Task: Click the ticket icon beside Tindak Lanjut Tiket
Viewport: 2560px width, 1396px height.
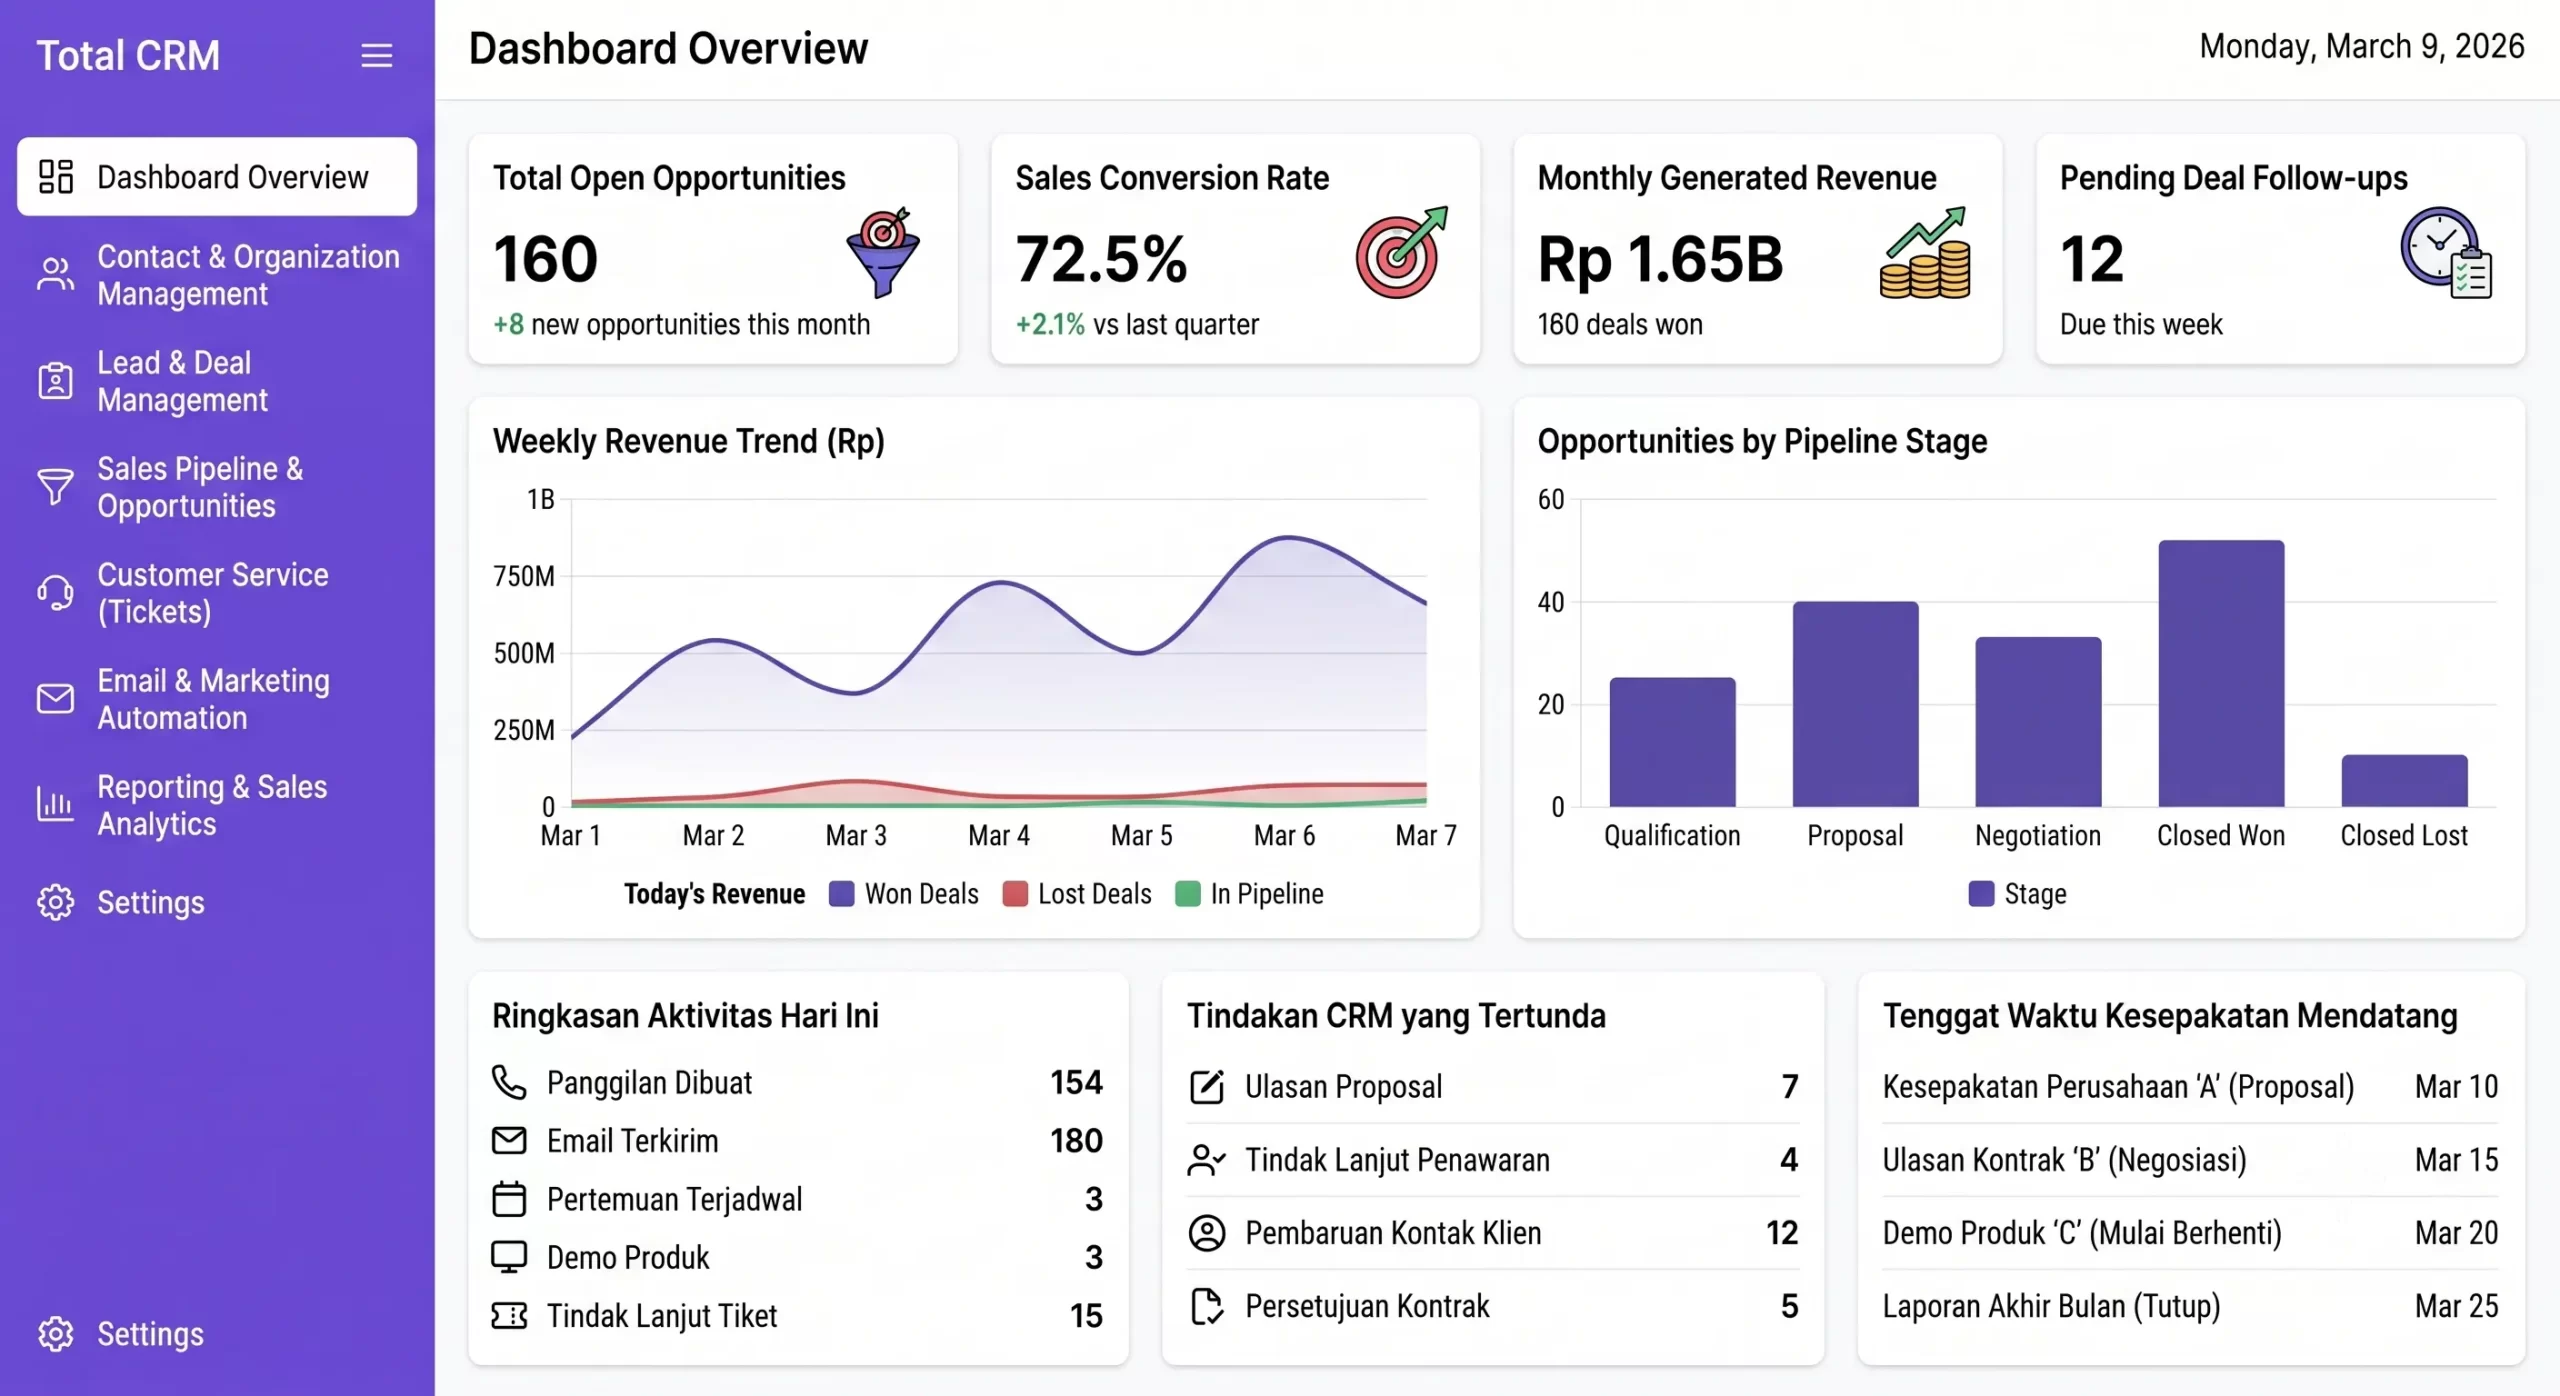Action: pos(509,1315)
